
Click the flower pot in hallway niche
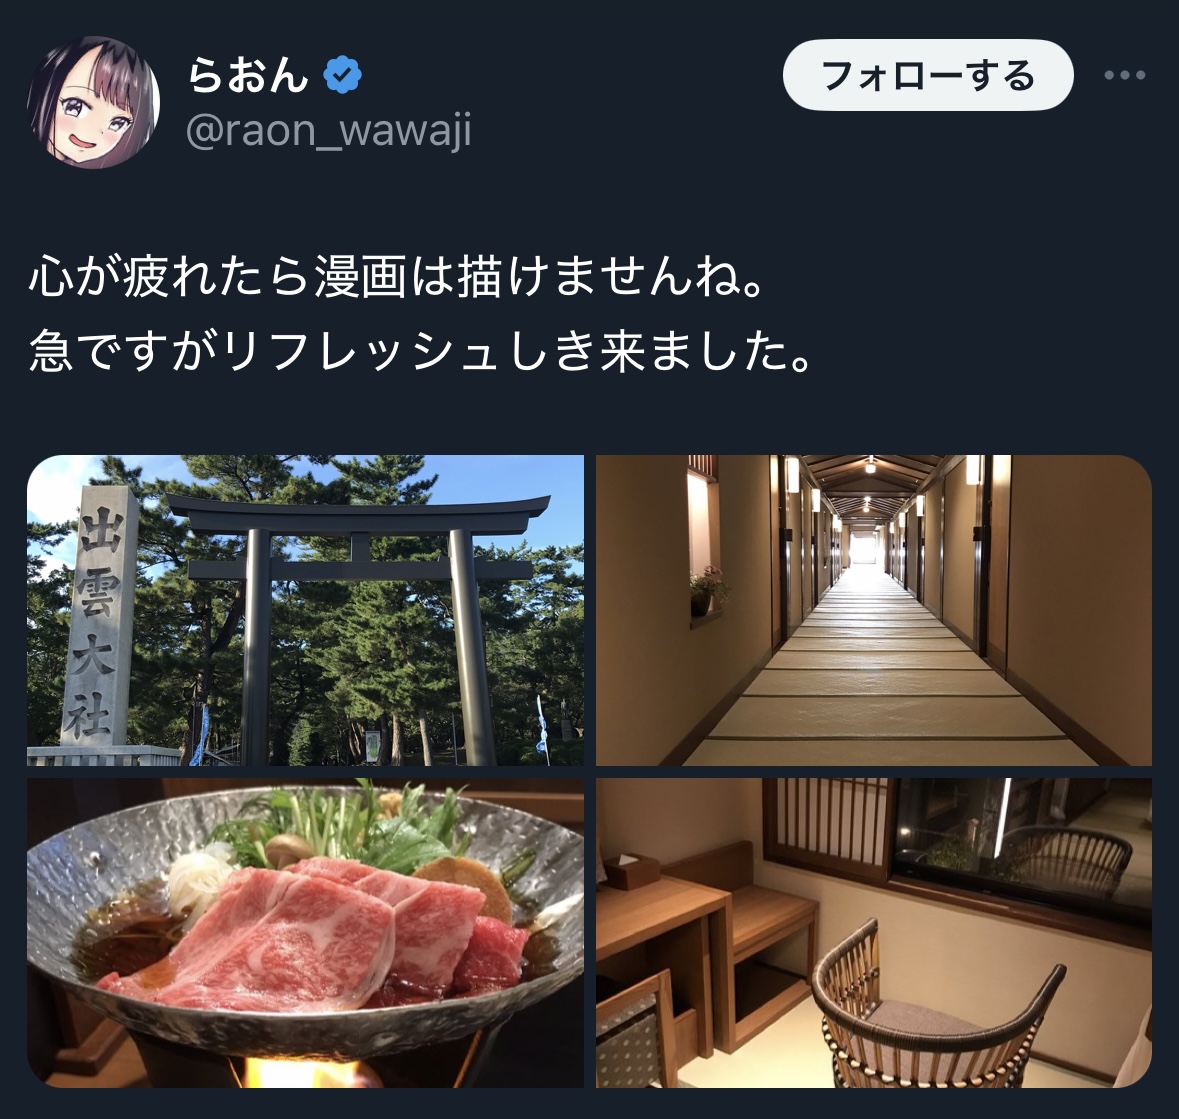tap(707, 590)
